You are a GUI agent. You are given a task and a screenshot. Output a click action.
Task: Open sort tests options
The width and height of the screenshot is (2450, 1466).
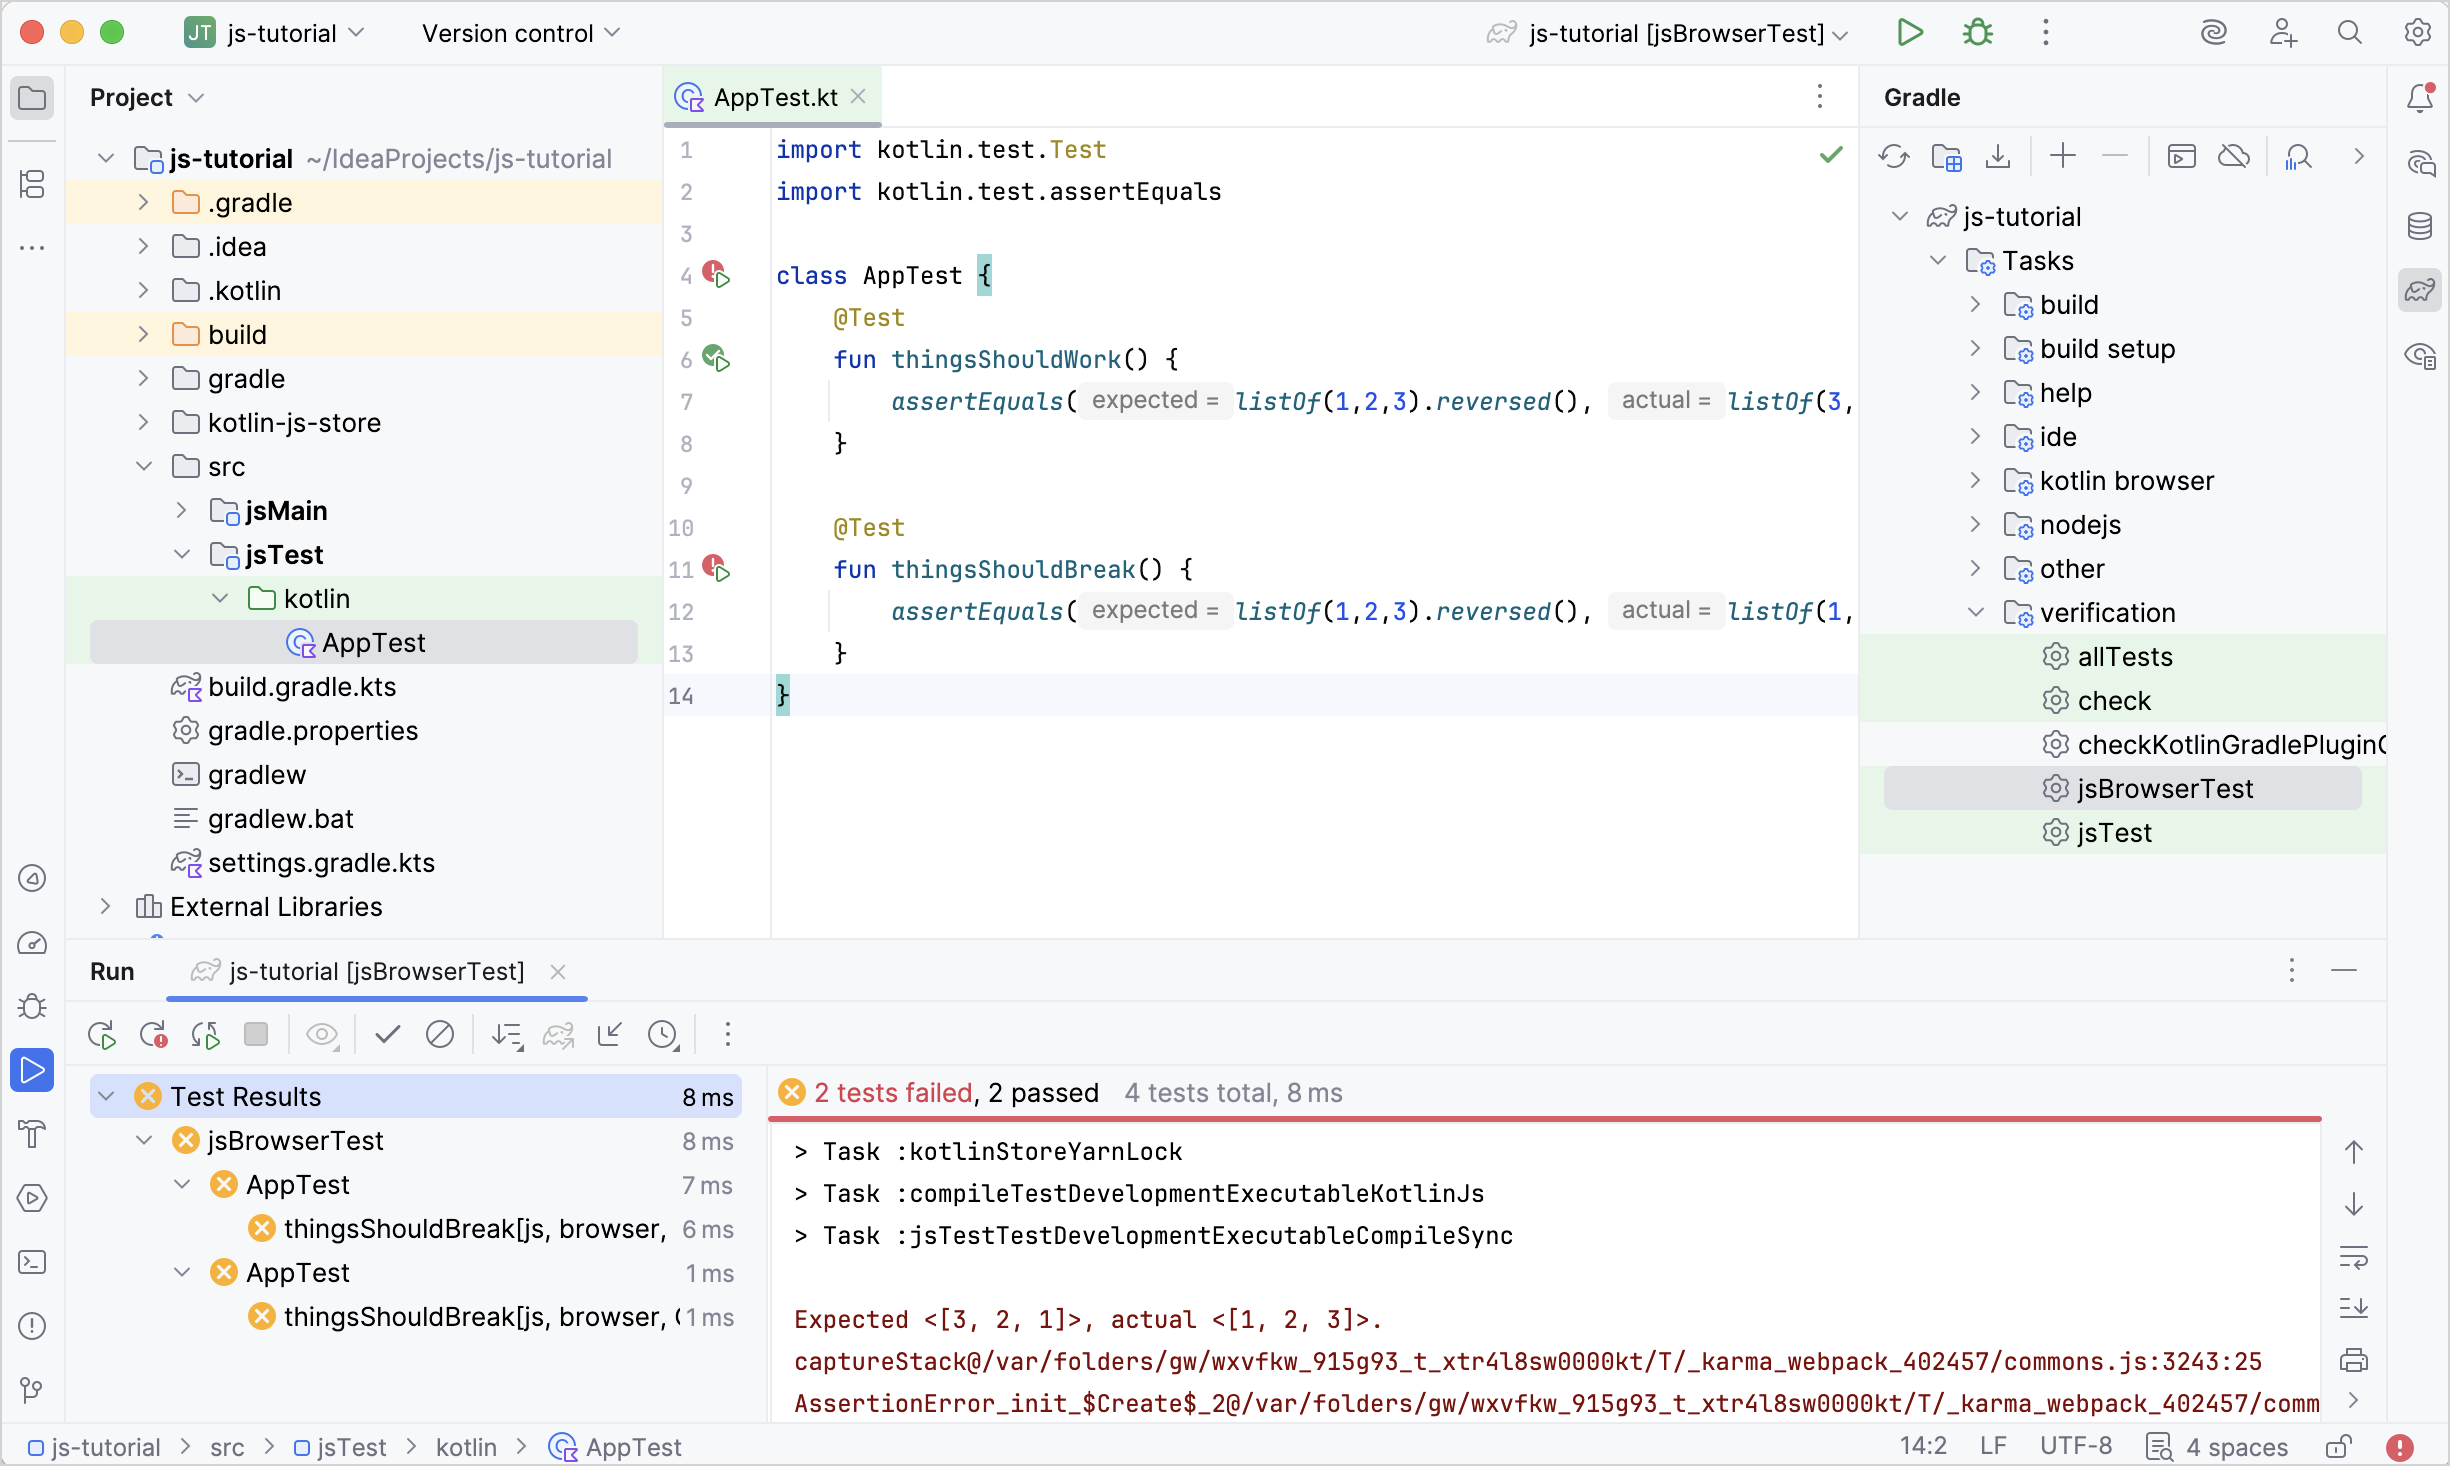pos(508,1034)
